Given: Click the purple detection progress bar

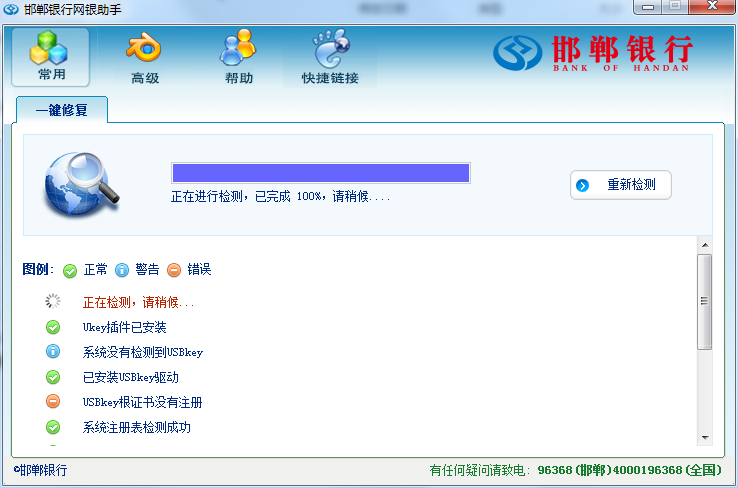Looking at the screenshot, I should tap(321, 173).
